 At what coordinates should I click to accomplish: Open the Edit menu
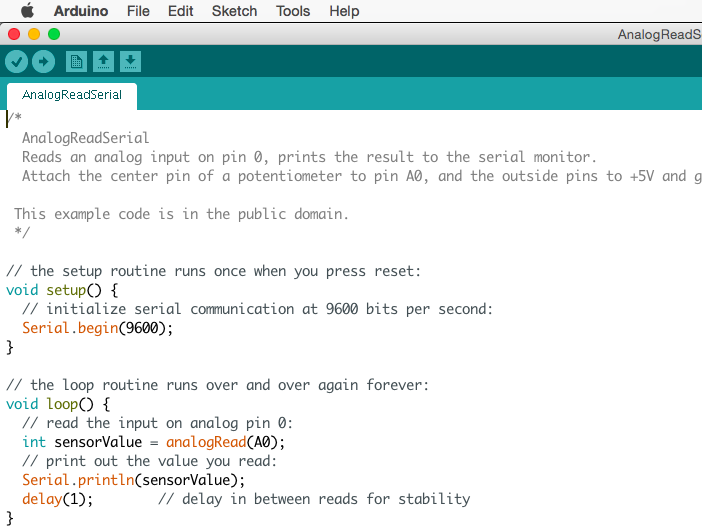coord(180,11)
